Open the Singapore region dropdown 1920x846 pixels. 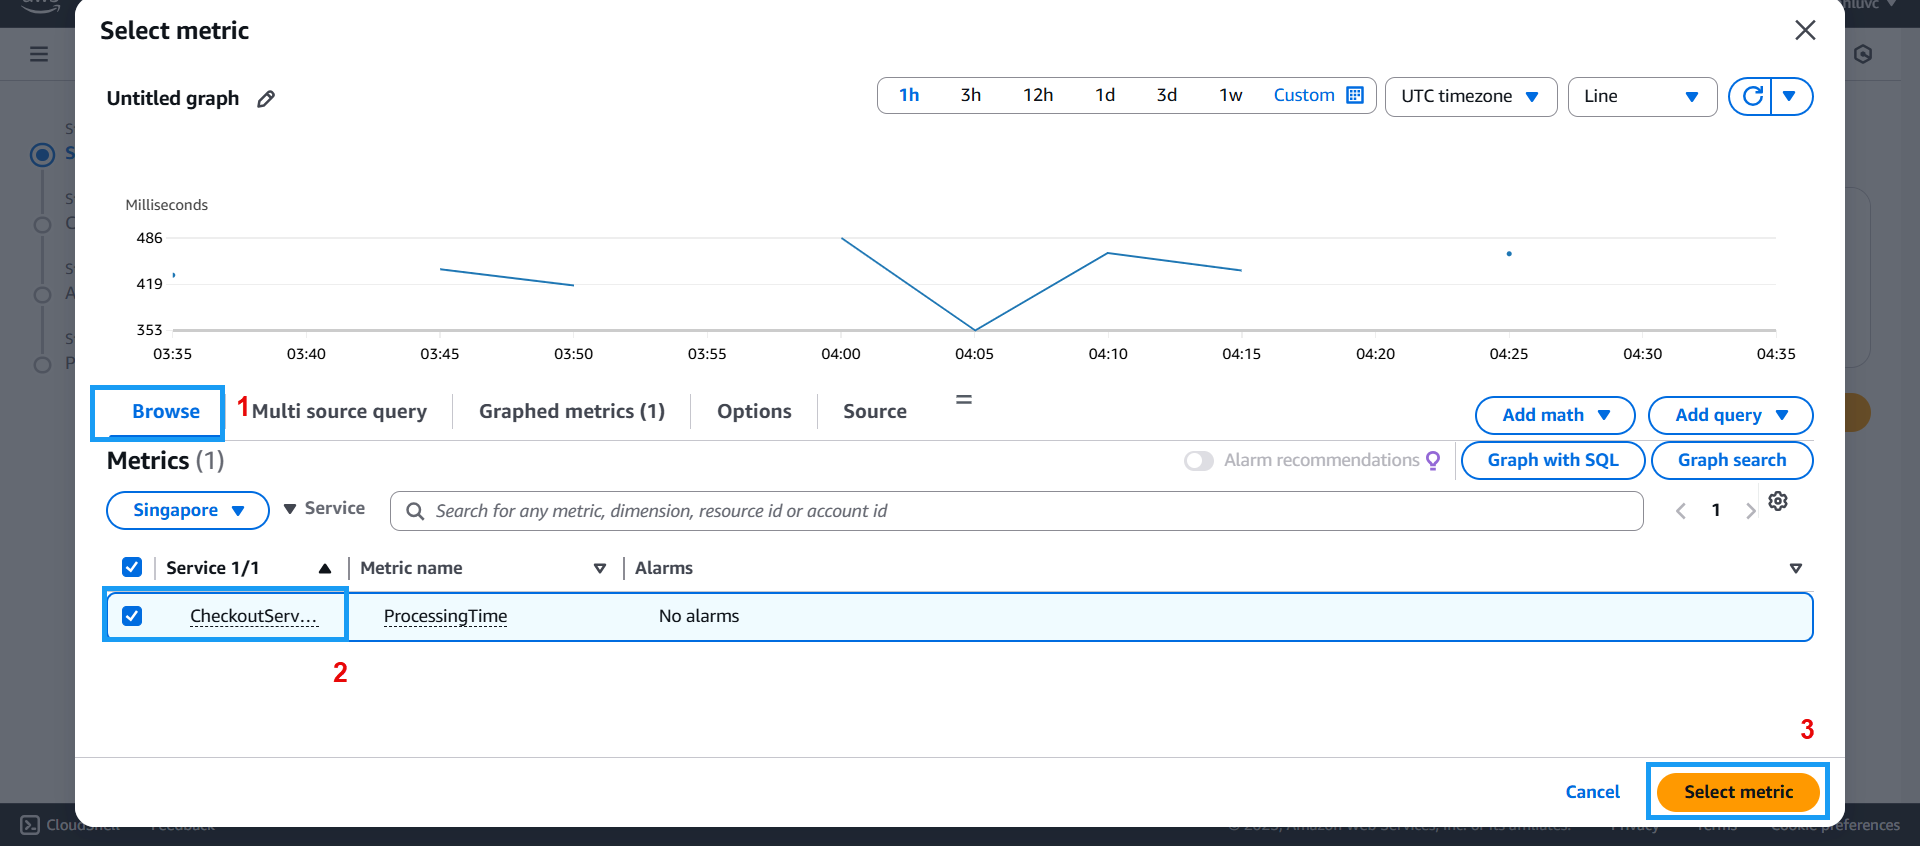click(x=188, y=510)
